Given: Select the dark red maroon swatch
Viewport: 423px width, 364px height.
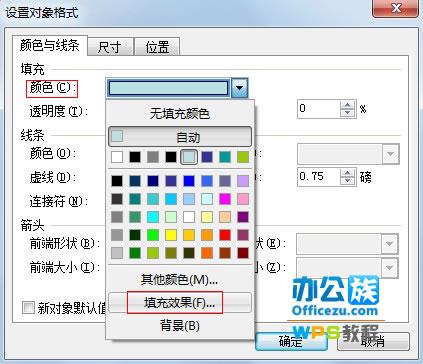Looking at the screenshot, I should [243, 253].
